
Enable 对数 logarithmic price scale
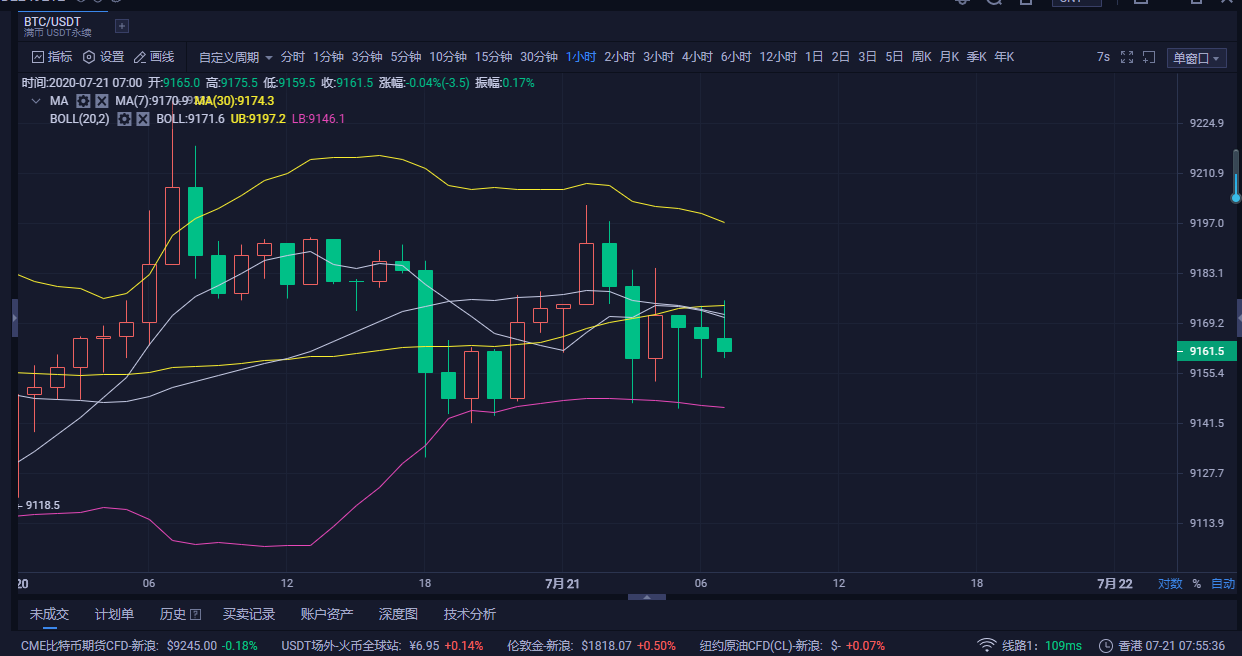click(1170, 583)
